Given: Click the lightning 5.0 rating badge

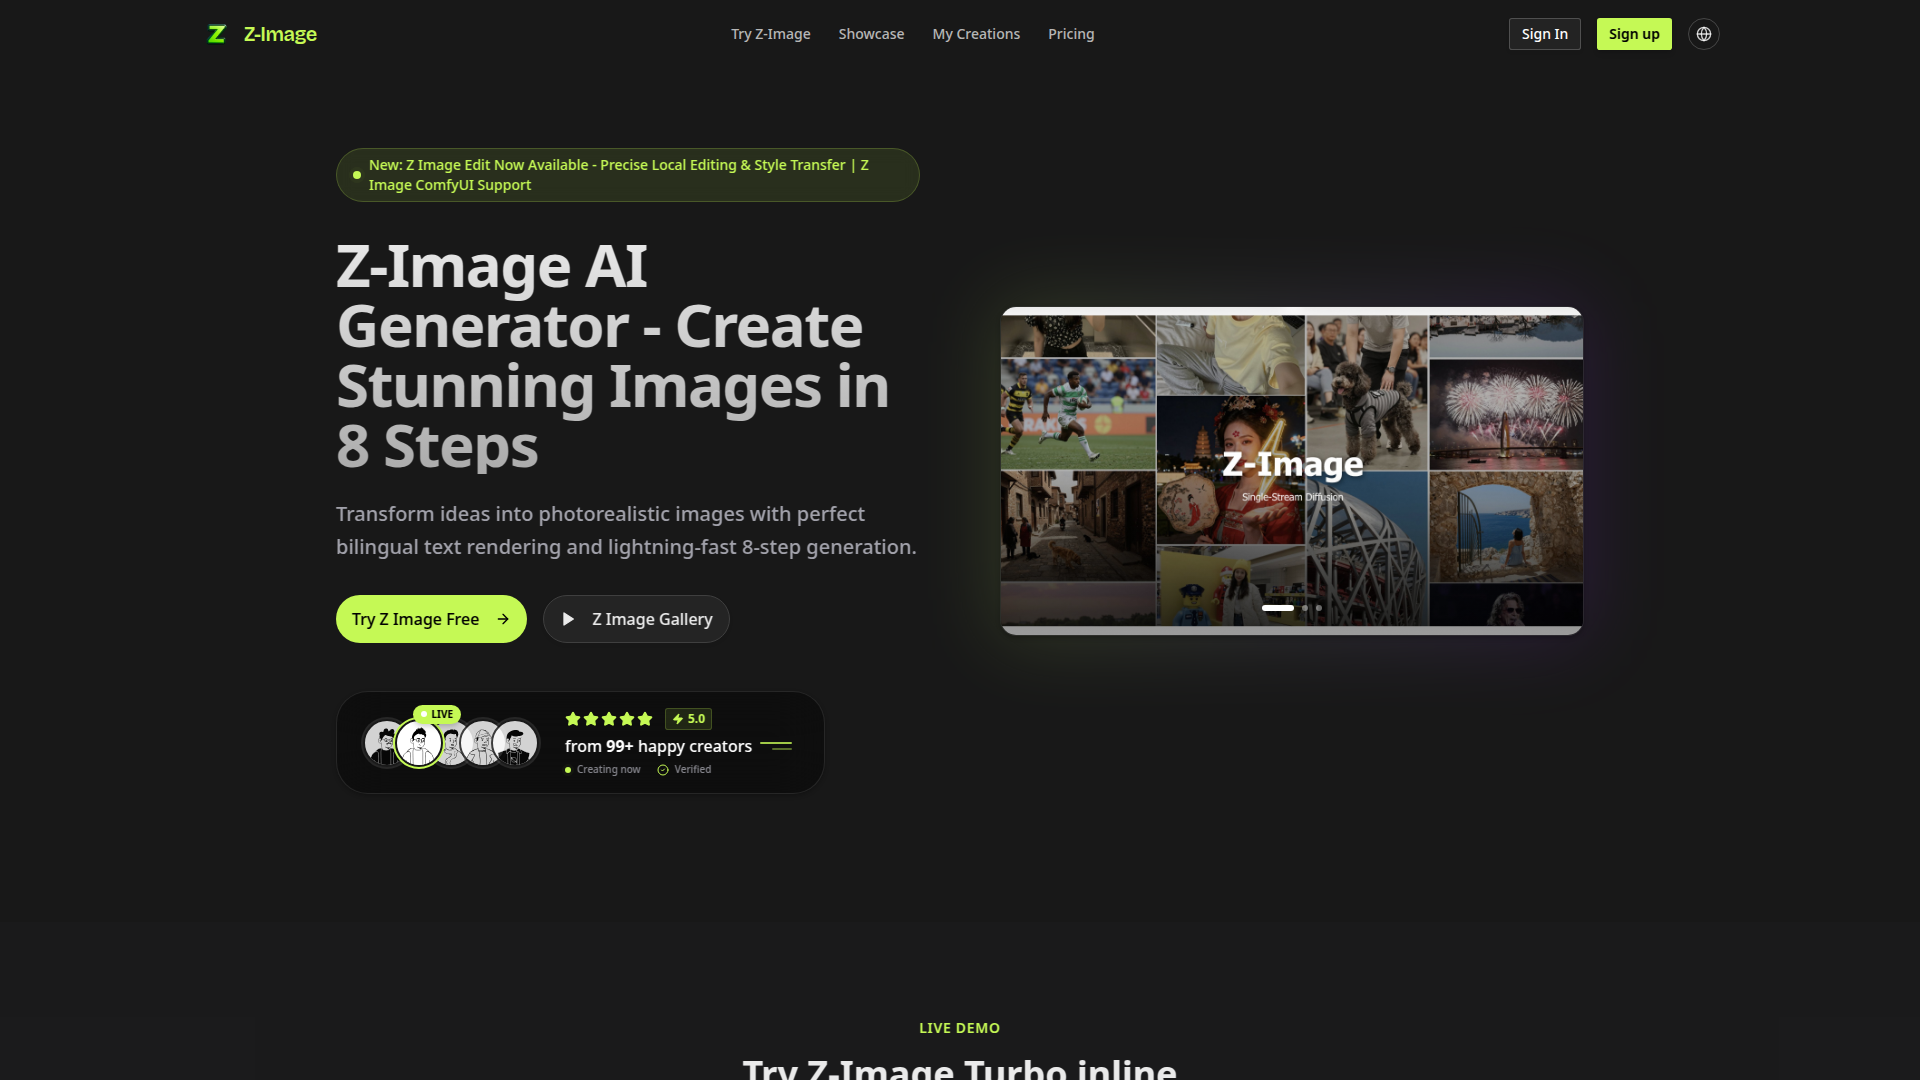Looking at the screenshot, I should (688, 719).
